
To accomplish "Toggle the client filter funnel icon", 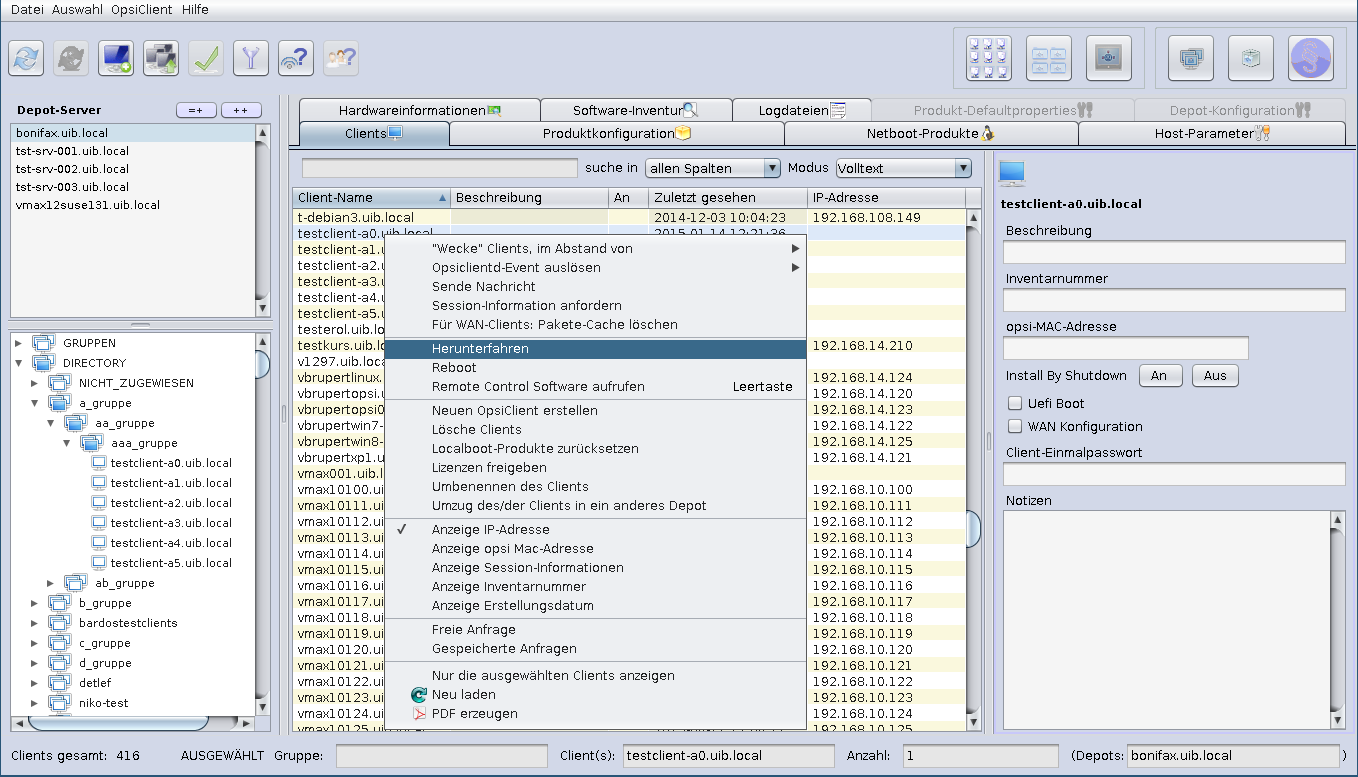I will coord(251,58).
